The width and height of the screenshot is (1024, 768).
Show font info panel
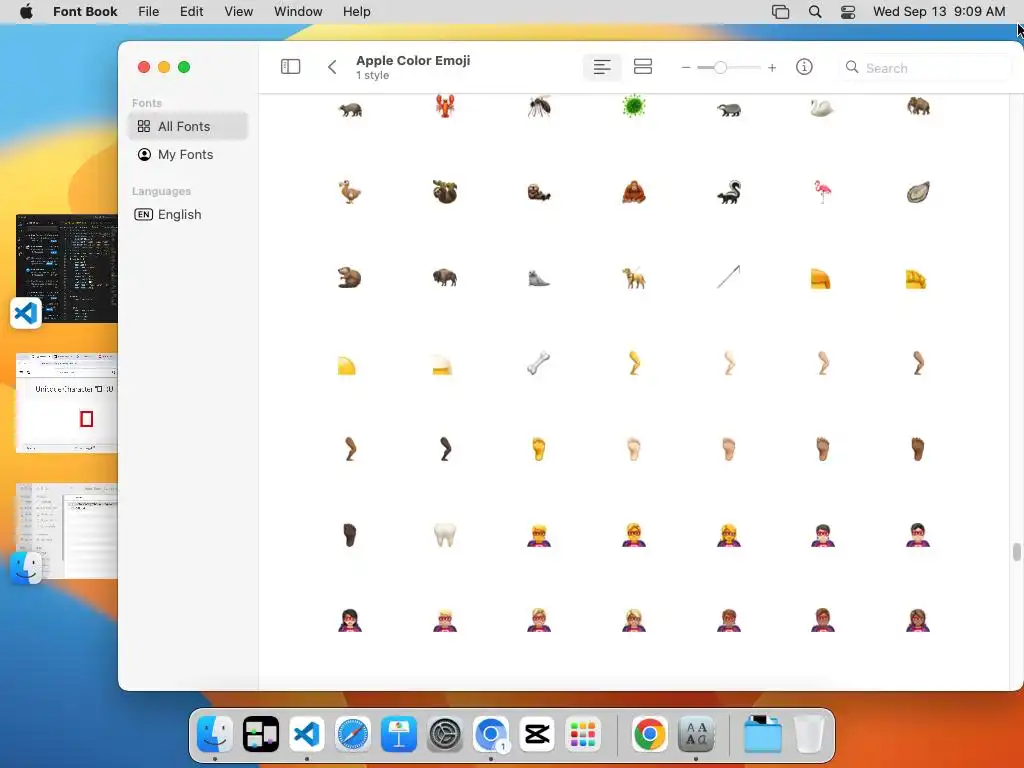point(804,67)
